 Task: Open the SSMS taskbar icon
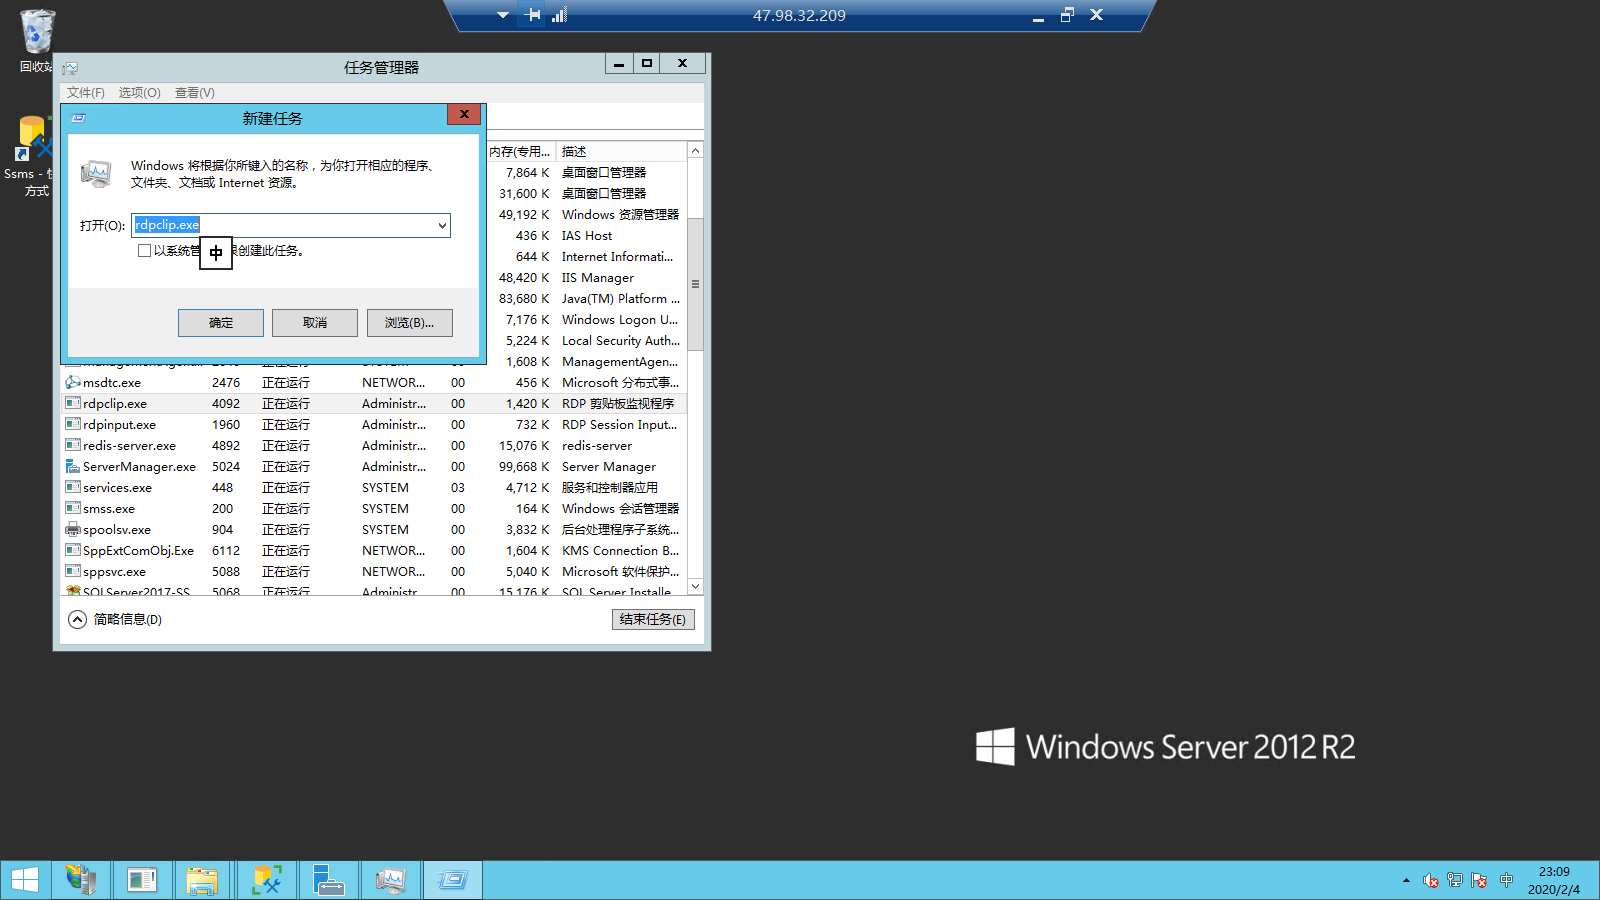tap(267, 880)
